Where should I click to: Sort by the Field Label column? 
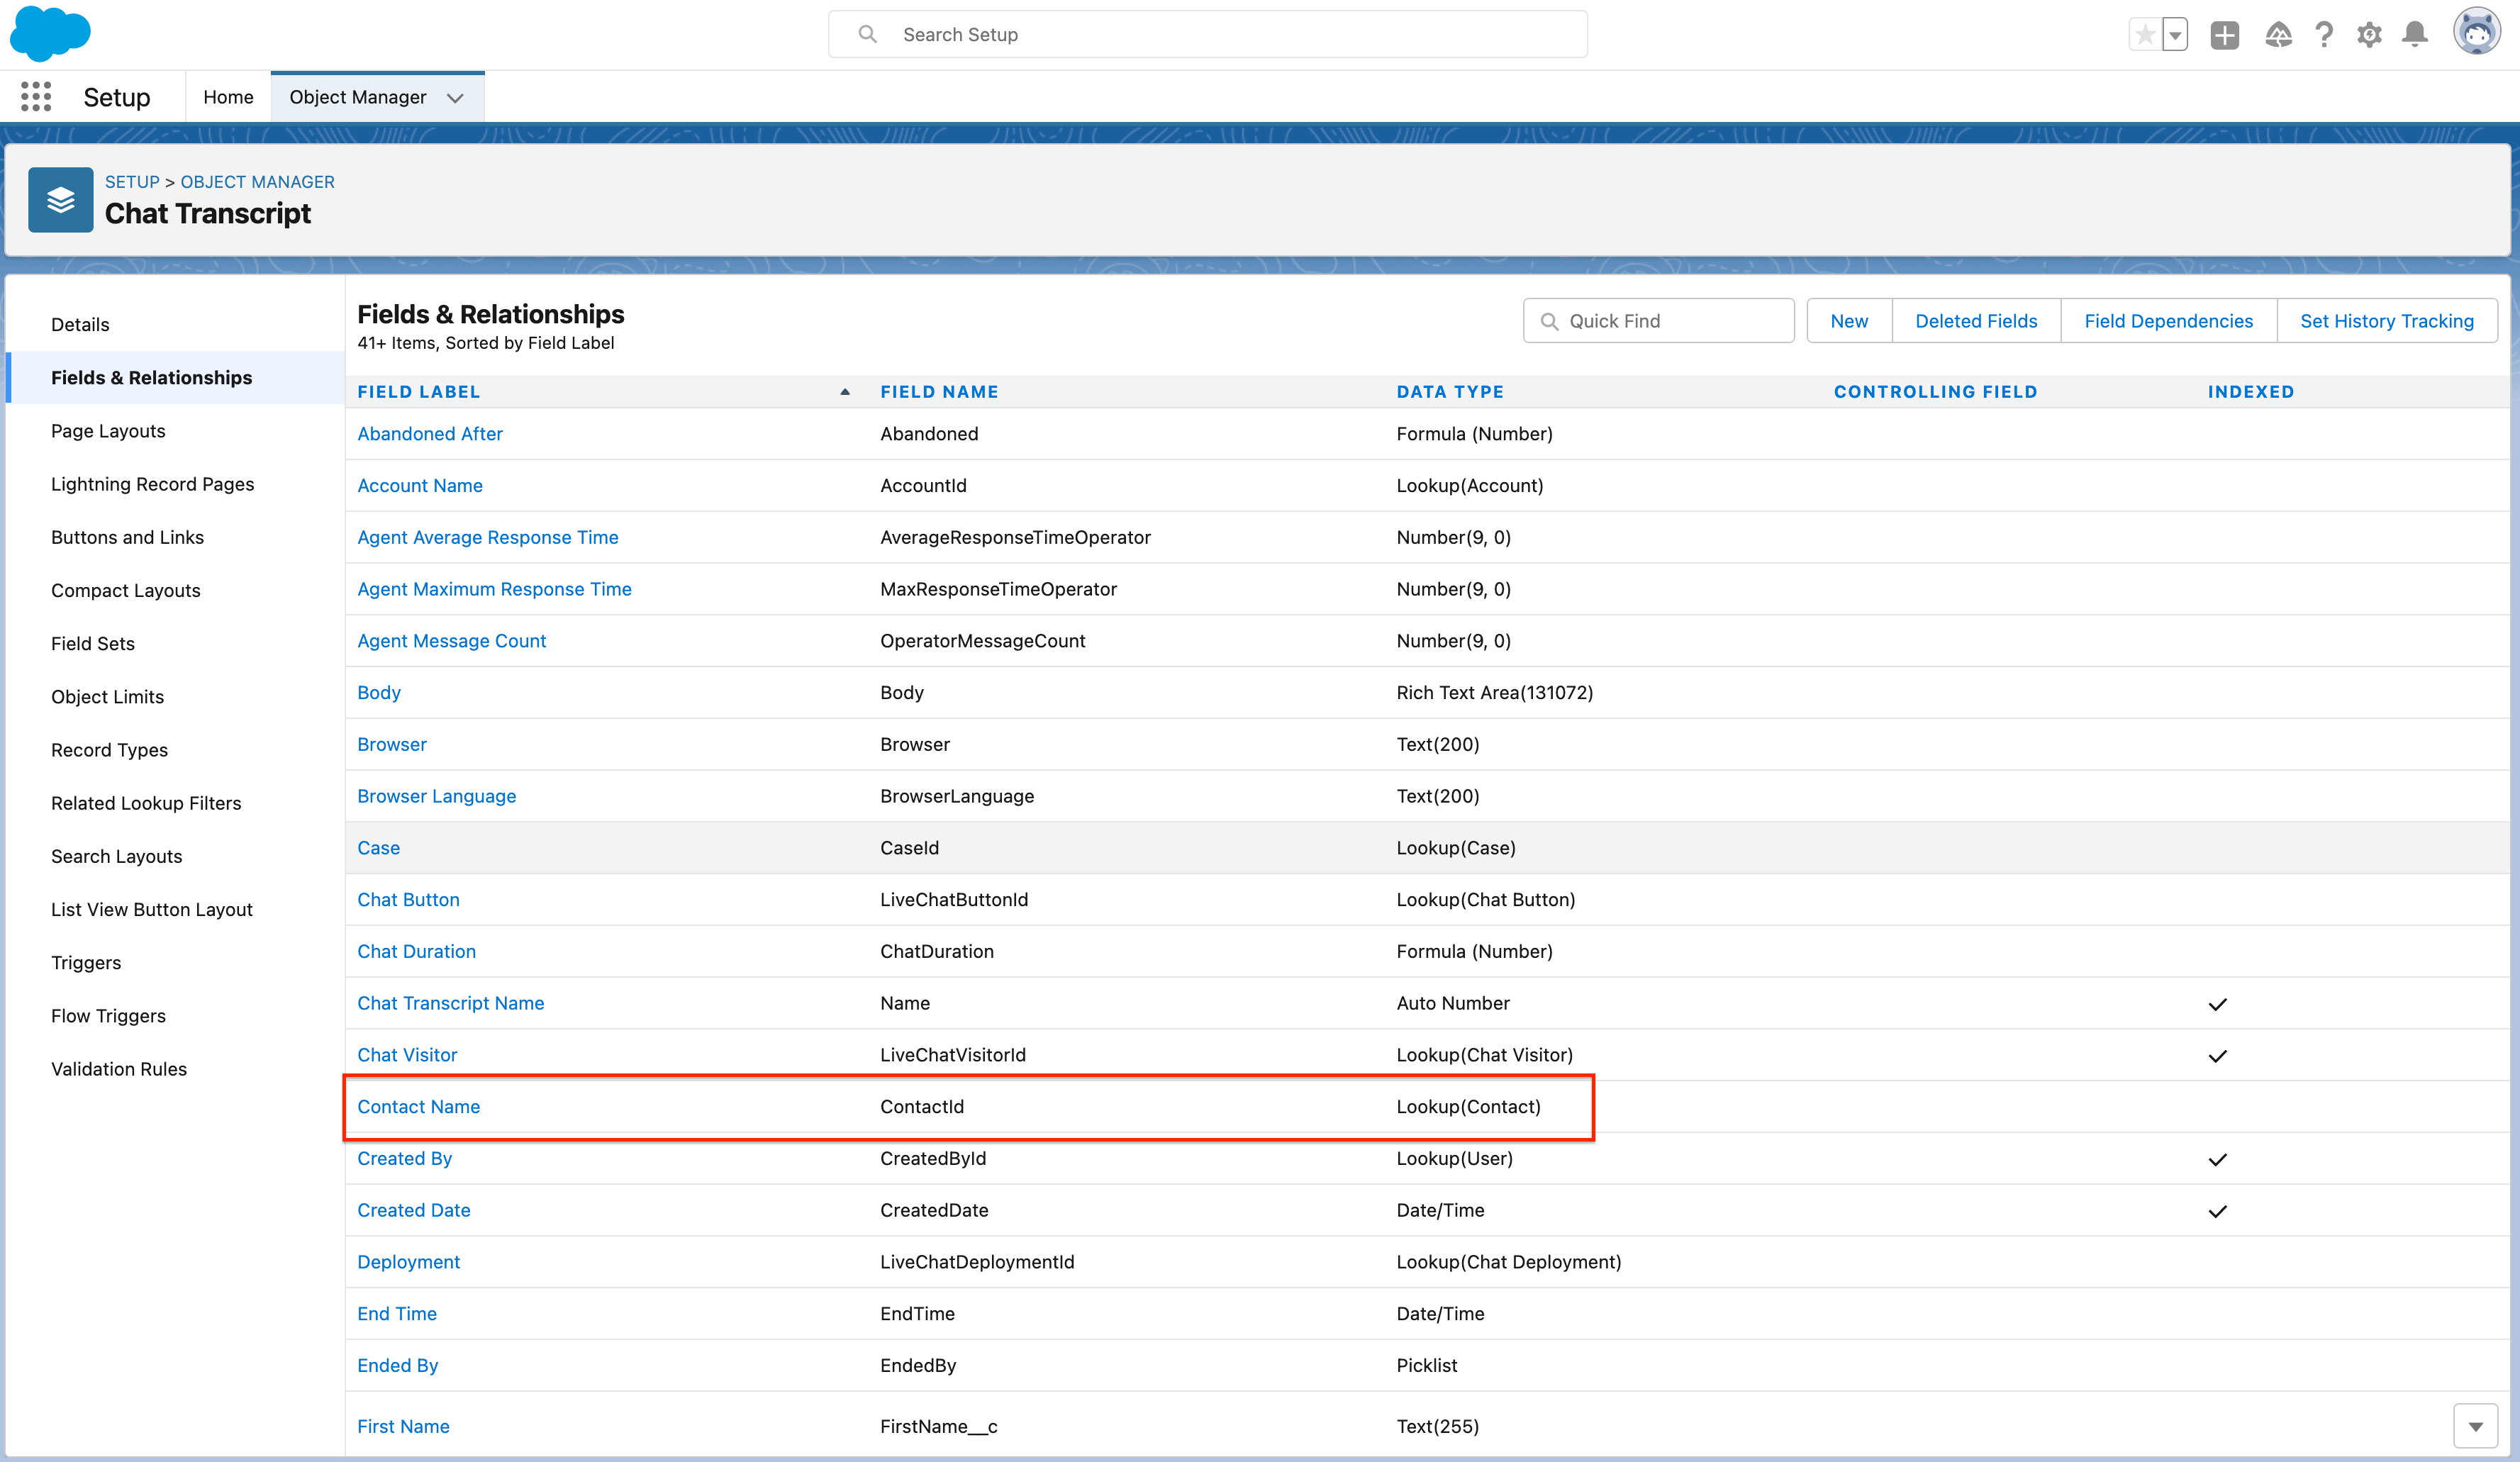click(419, 392)
